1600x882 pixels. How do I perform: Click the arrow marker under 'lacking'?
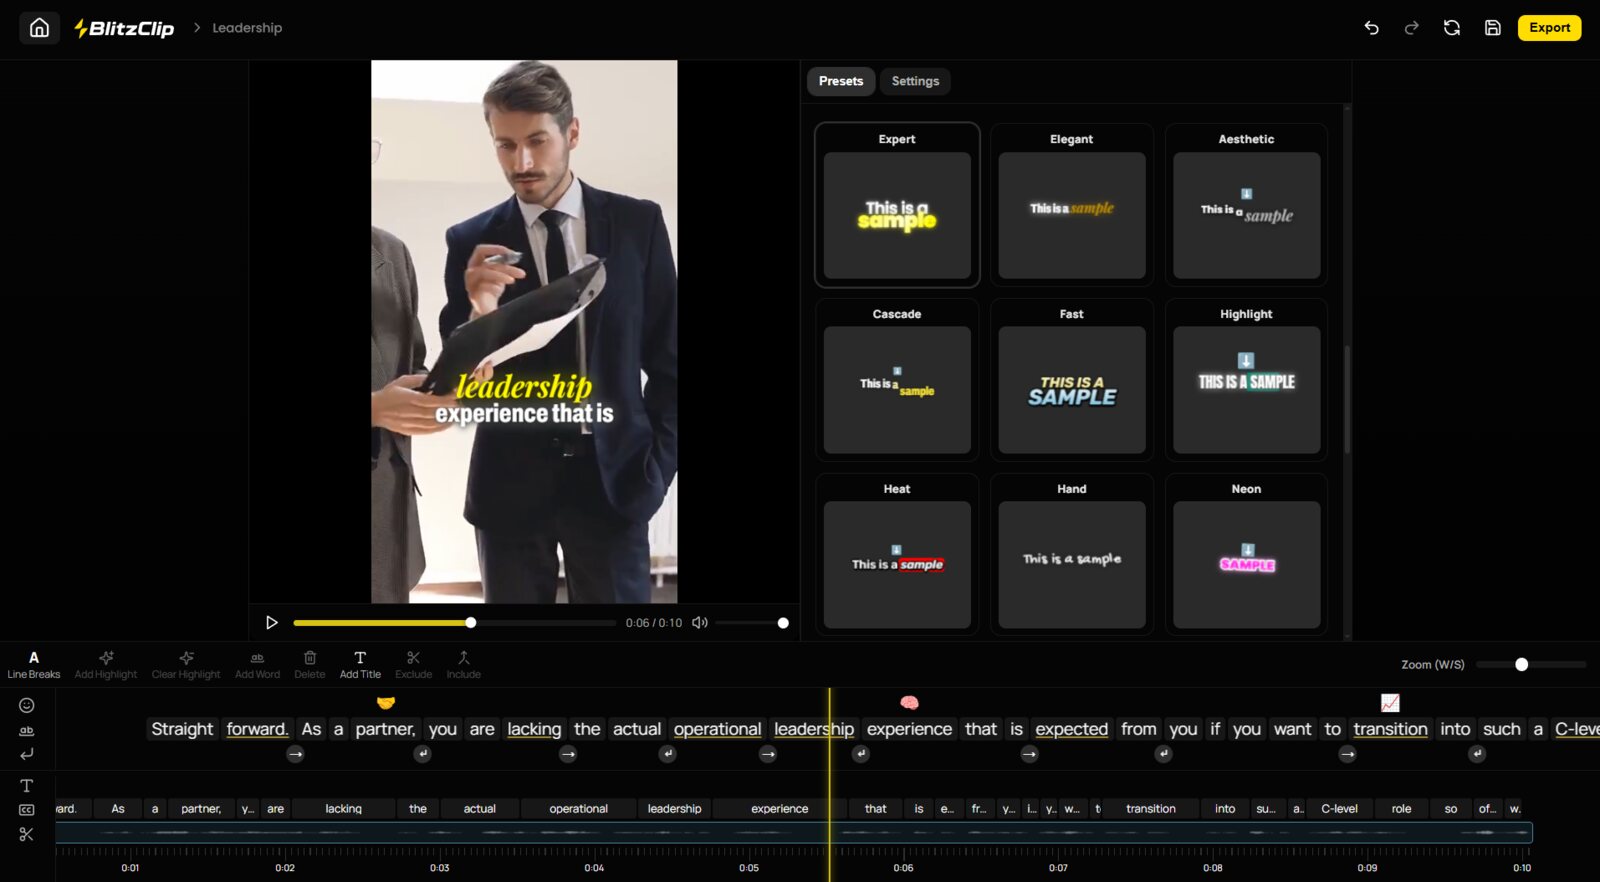point(568,754)
